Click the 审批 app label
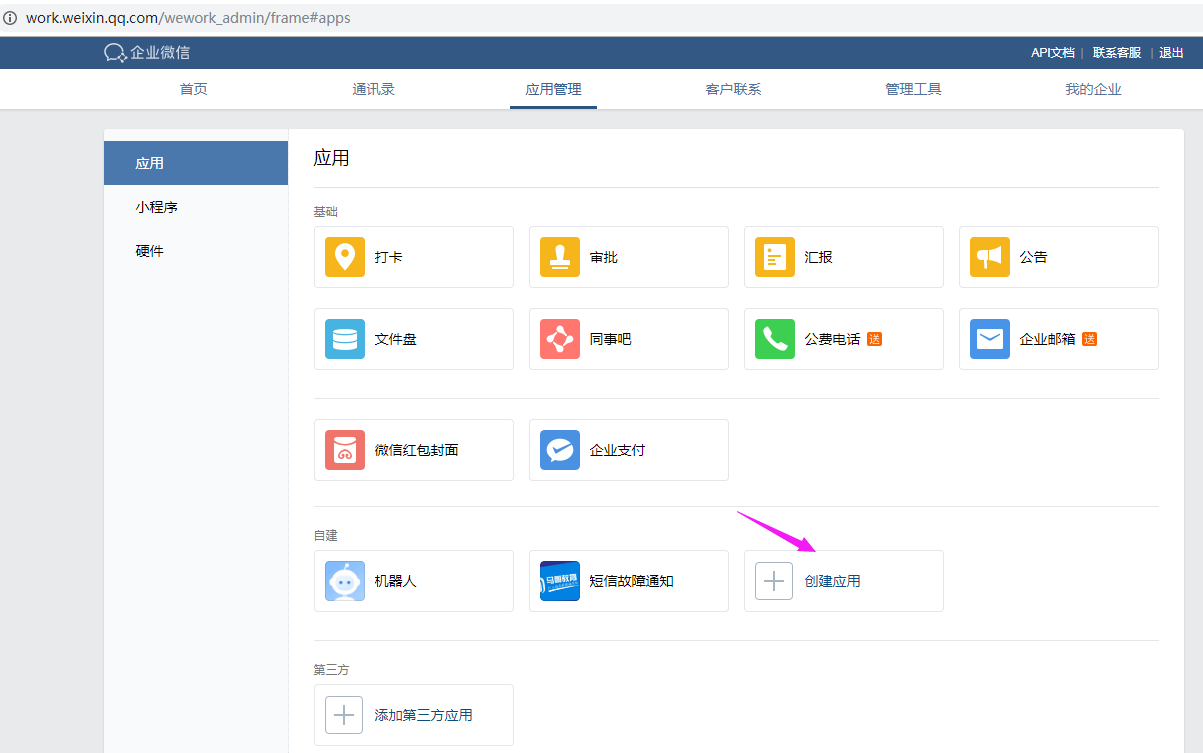This screenshot has height=753, width=1203. click(604, 257)
